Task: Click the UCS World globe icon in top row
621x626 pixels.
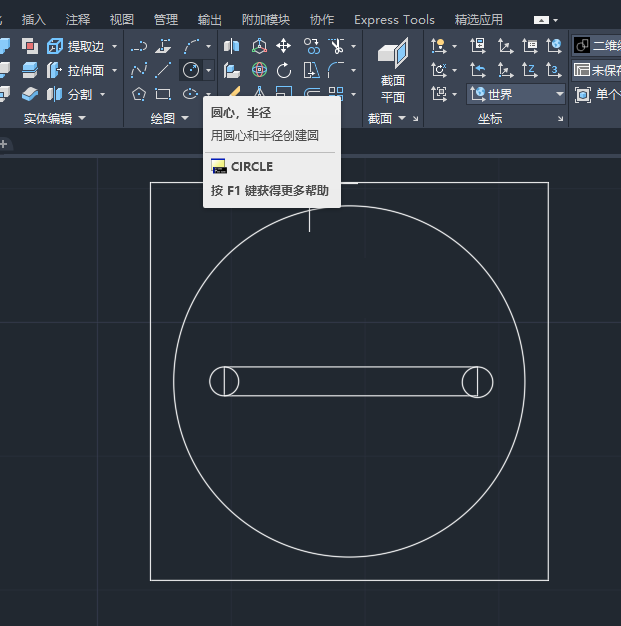Action: (x=554, y=46)
